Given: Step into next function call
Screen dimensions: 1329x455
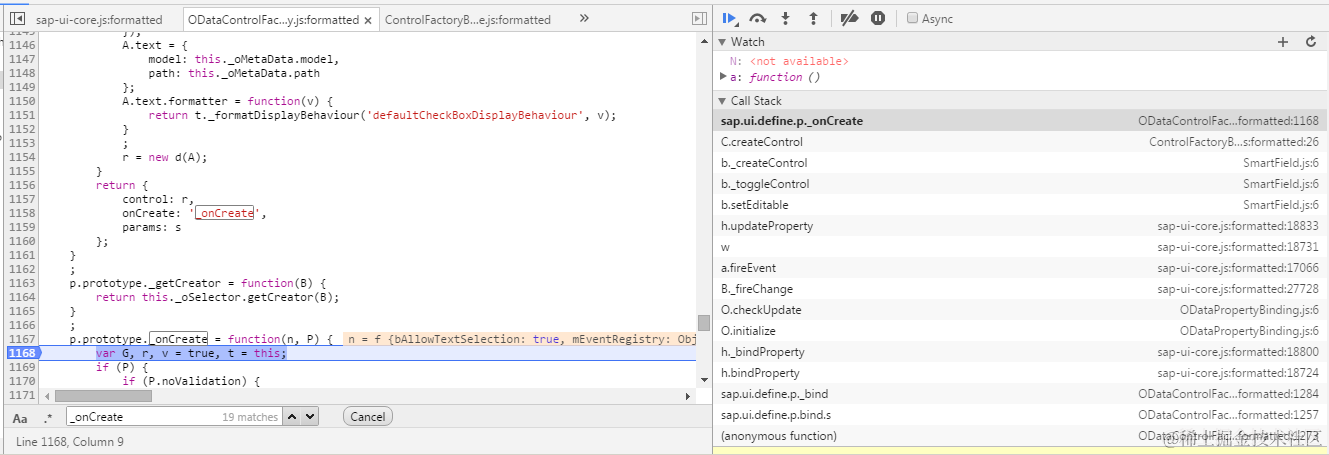Looking at the screenshot, I should coord(786,18).
